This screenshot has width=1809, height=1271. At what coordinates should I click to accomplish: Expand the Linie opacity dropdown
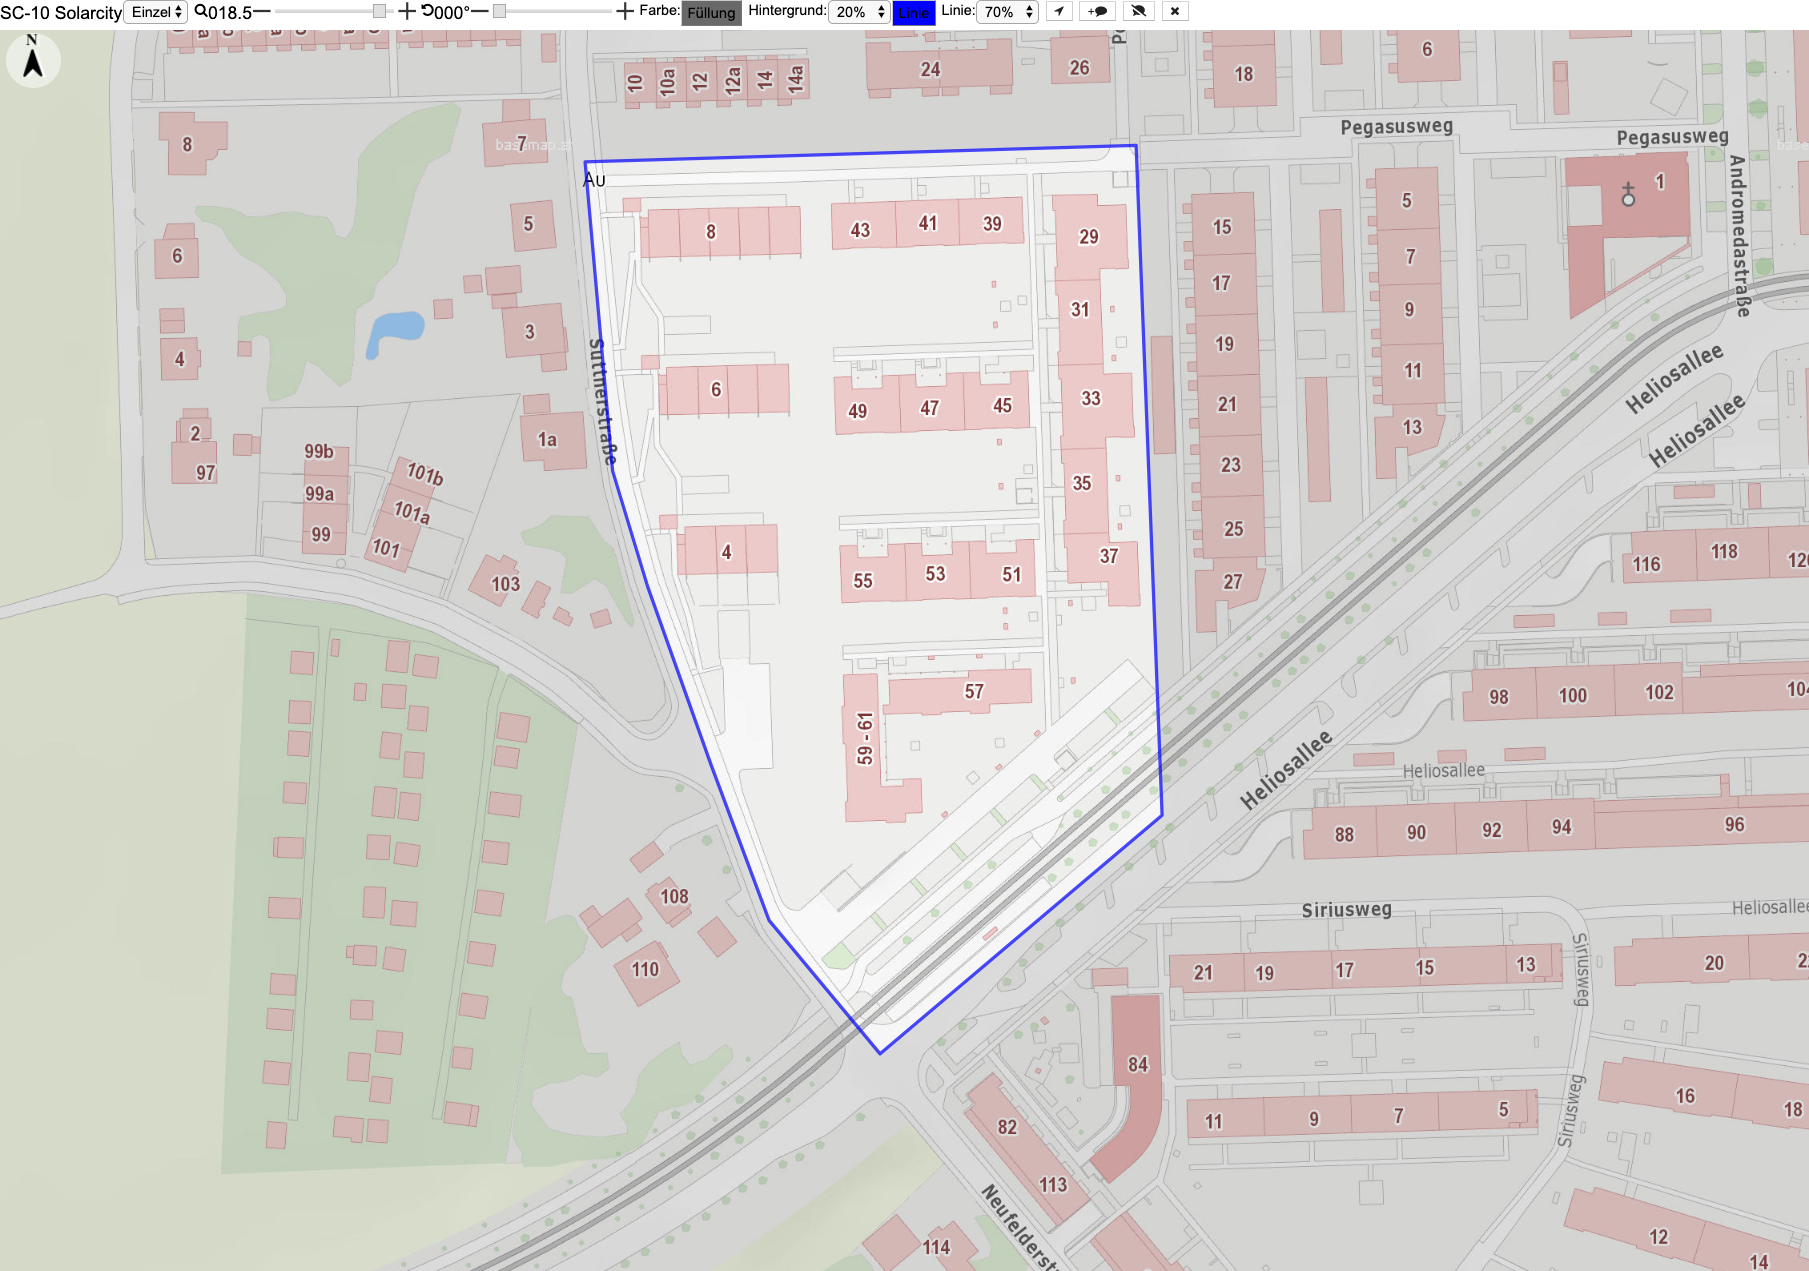(x=1007, y=12)
